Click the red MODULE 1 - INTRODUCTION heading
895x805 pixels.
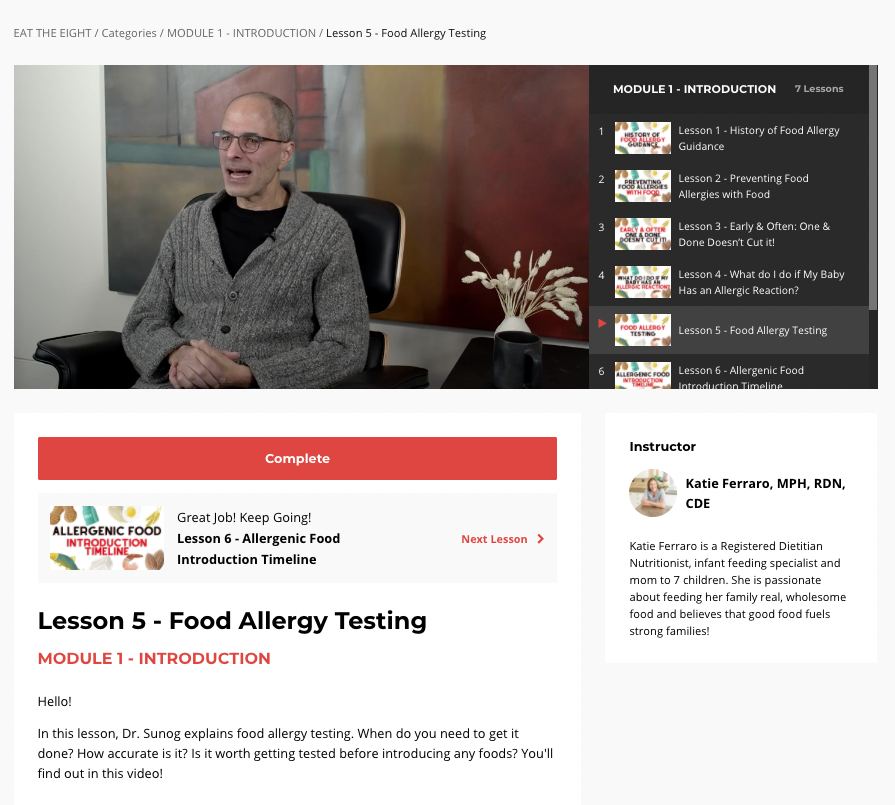(154, 658)
